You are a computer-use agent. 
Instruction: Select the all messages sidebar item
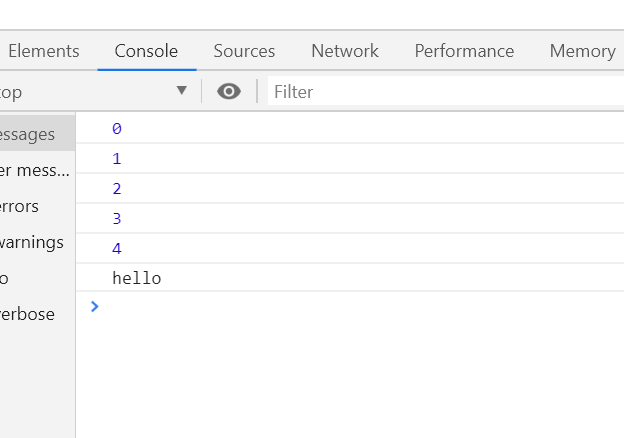[28, 134]
